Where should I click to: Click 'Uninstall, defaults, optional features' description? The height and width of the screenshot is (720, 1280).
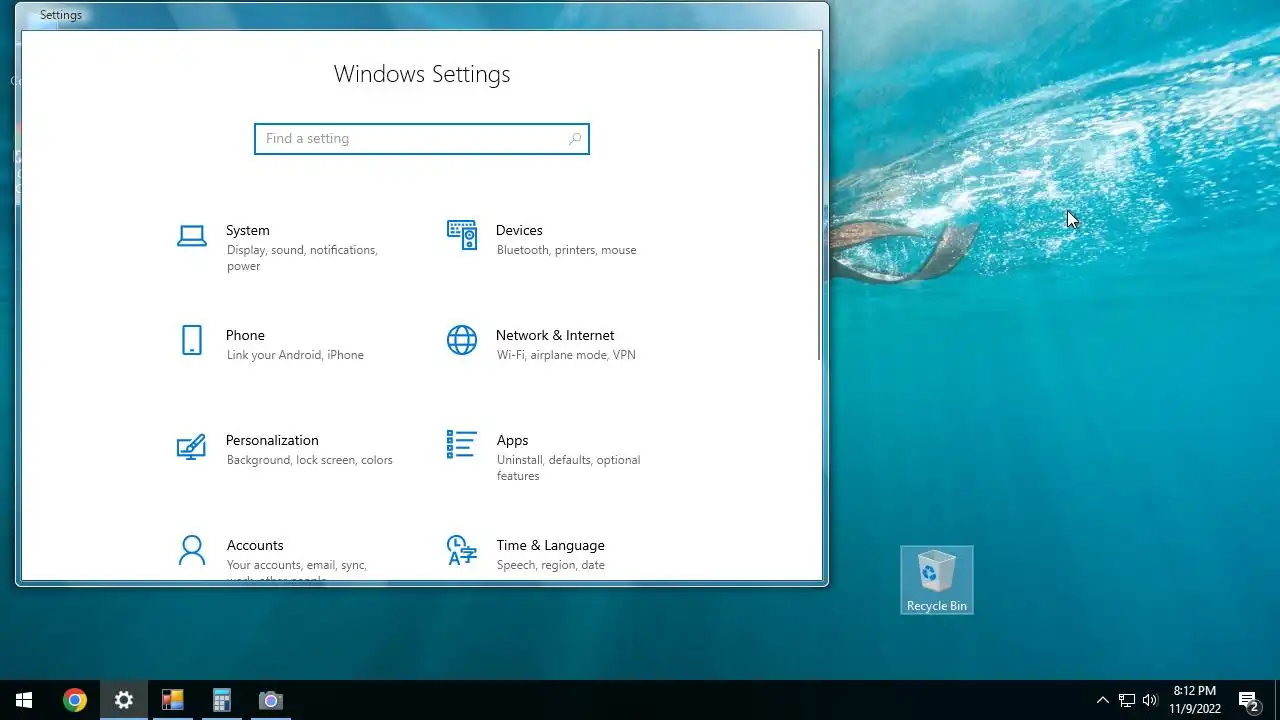[568, 468]
